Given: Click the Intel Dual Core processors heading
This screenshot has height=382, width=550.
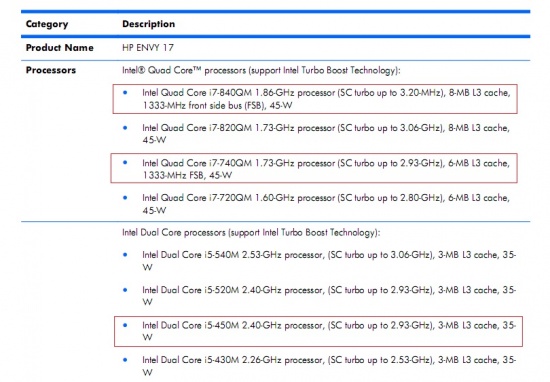Looking at the screenshot, I should tap(251, 233).
